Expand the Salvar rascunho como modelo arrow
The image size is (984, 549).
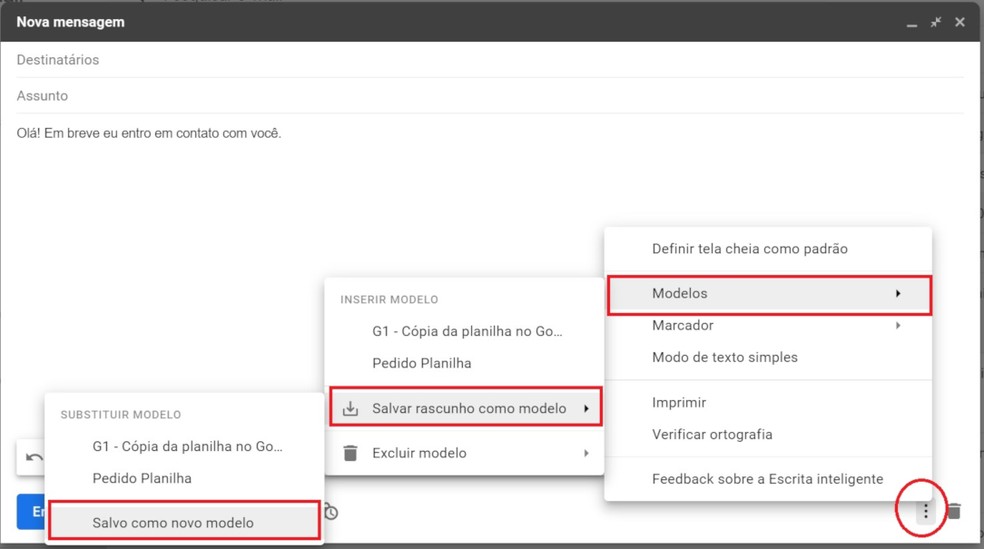(x=586, y=408)
